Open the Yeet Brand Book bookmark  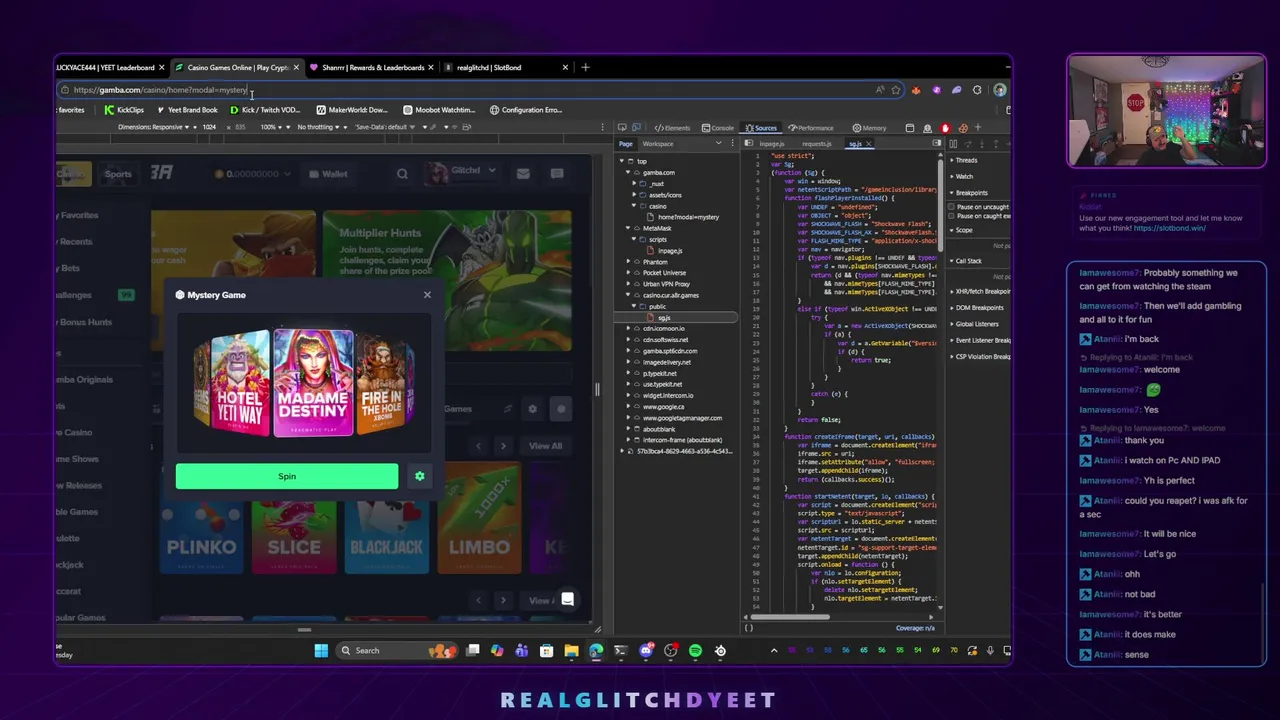coord(186,110)
